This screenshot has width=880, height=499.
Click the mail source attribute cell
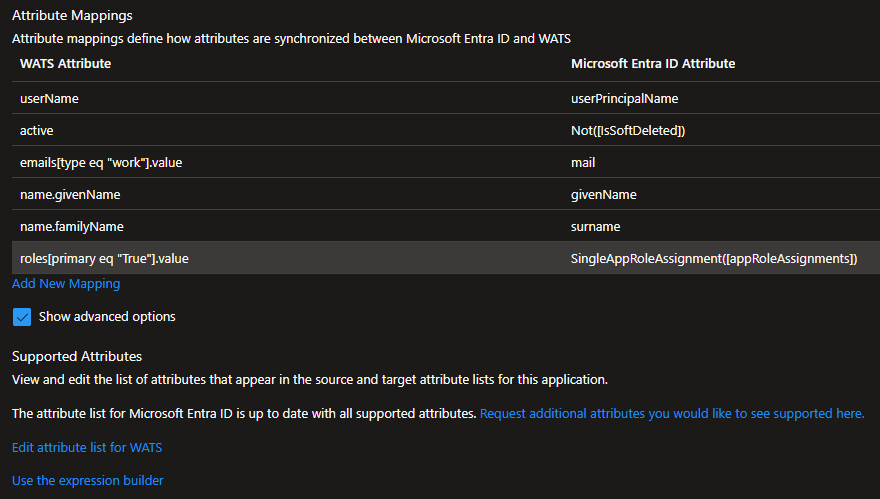pyautogui.click(x=583, y=162)
